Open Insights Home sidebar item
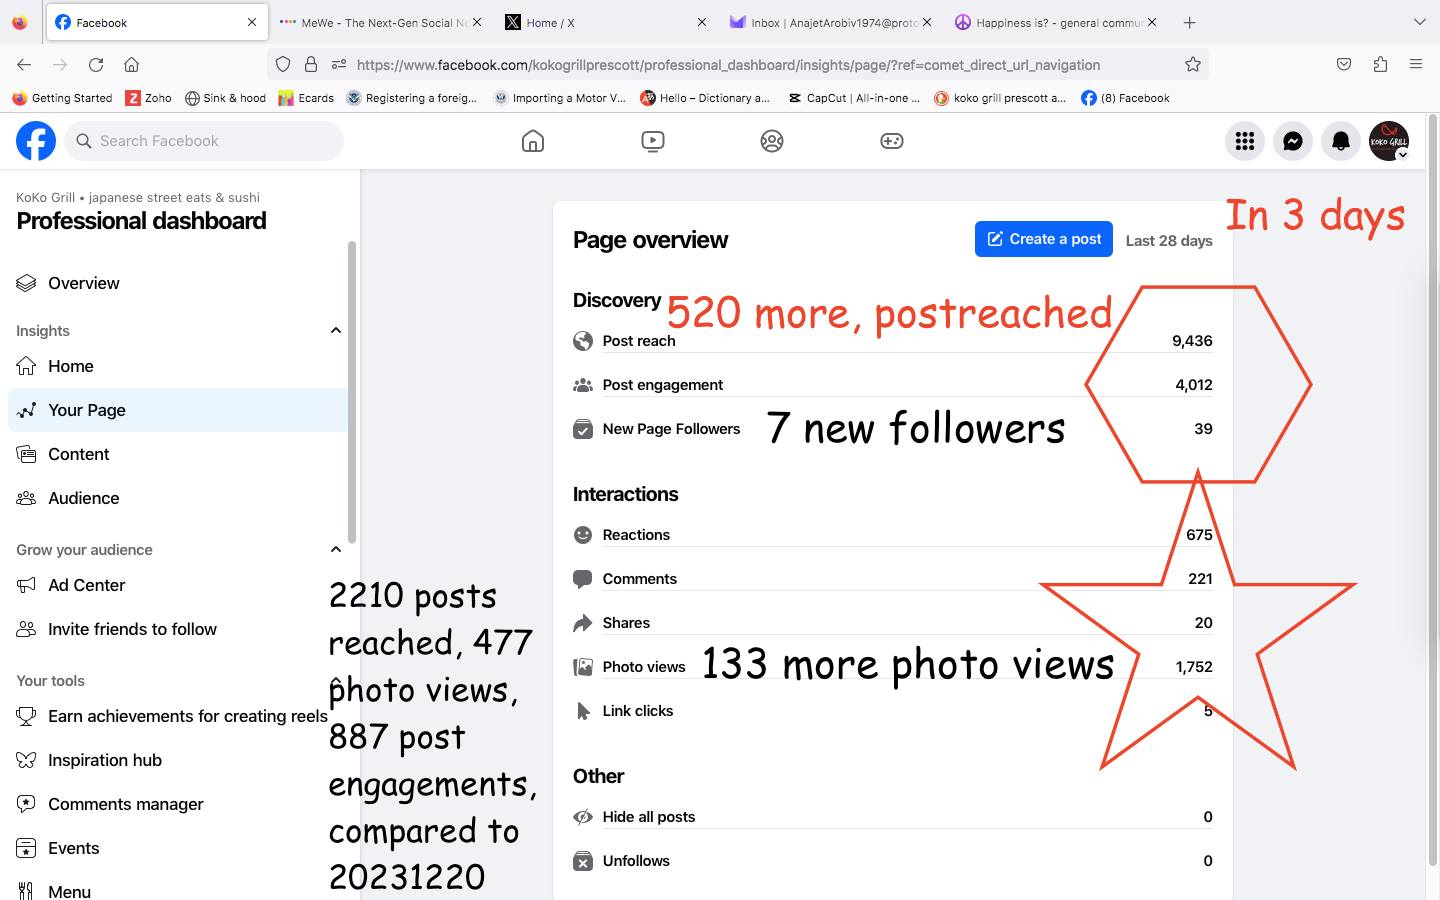The width and height of the screenshot is (1440, 900). pyautogui.click(x=177, y=366)
